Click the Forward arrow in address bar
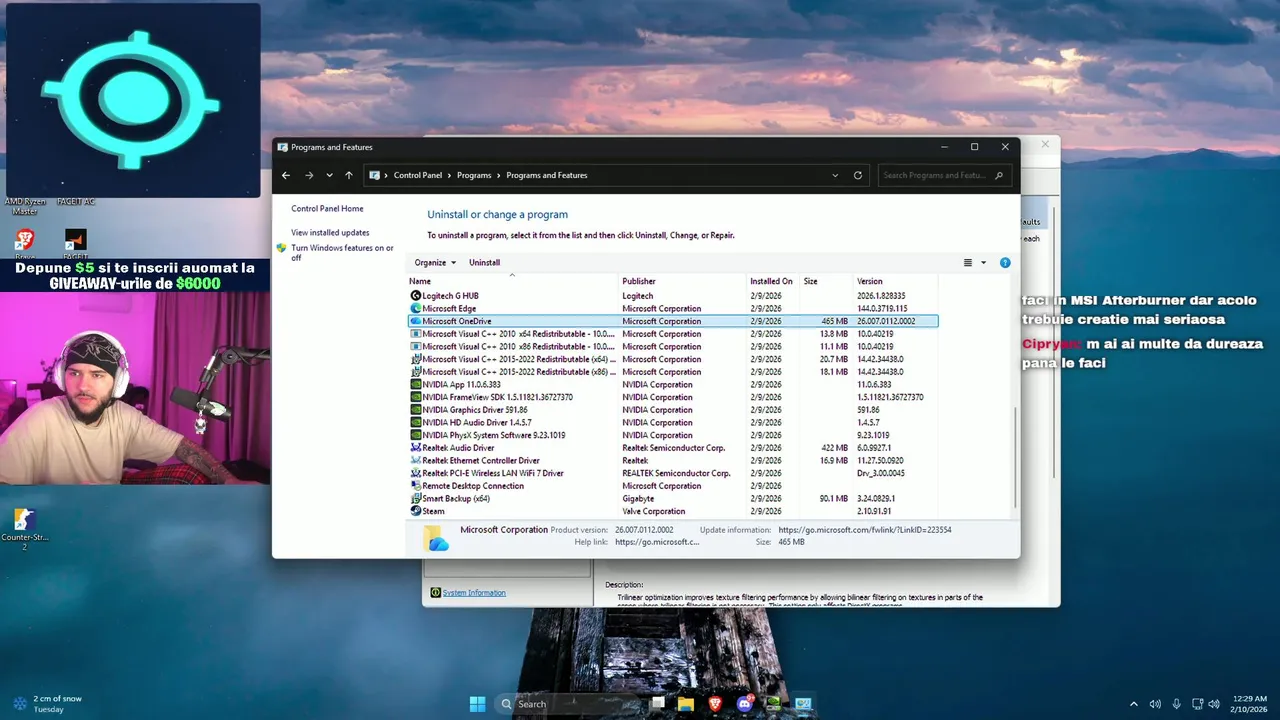The width and height of the screenshot is (1280, 720). click(309, 175)
